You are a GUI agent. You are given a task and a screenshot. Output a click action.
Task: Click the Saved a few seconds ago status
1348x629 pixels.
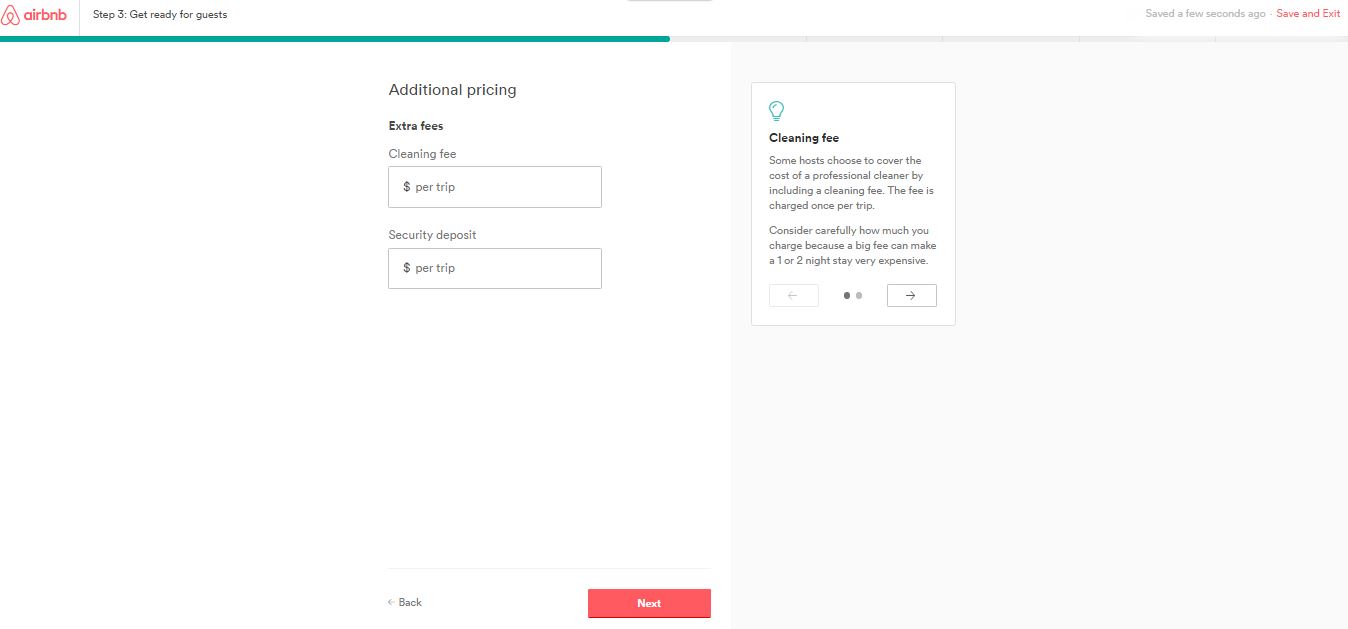point(1205,14)
